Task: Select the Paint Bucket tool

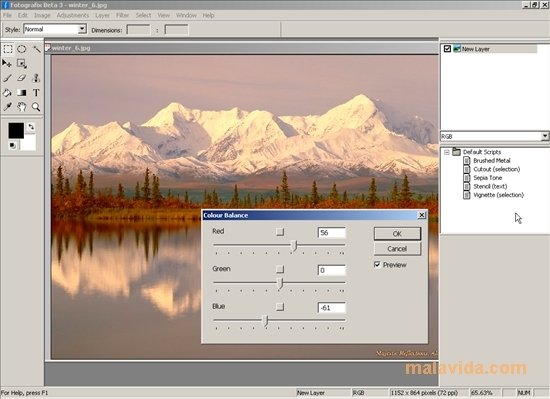Action: (7, 93)
